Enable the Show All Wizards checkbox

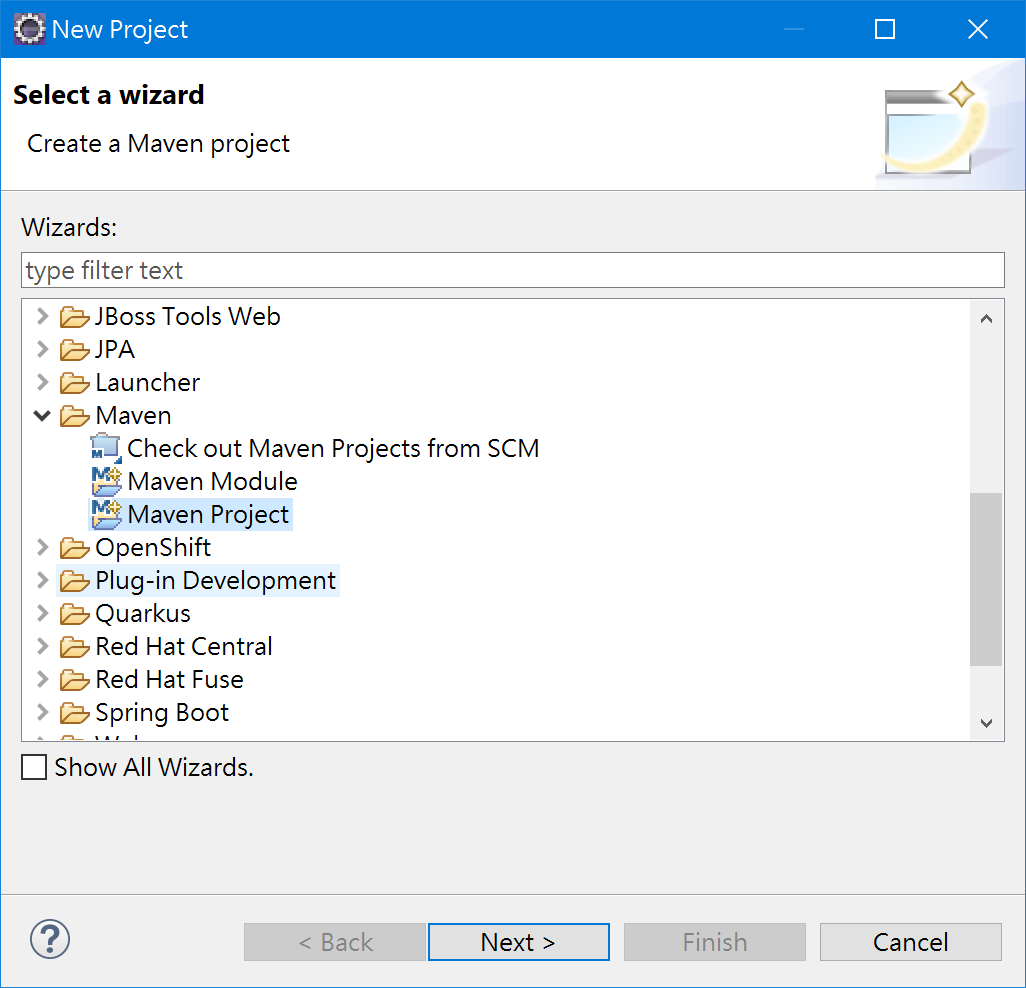click(35, 767)
